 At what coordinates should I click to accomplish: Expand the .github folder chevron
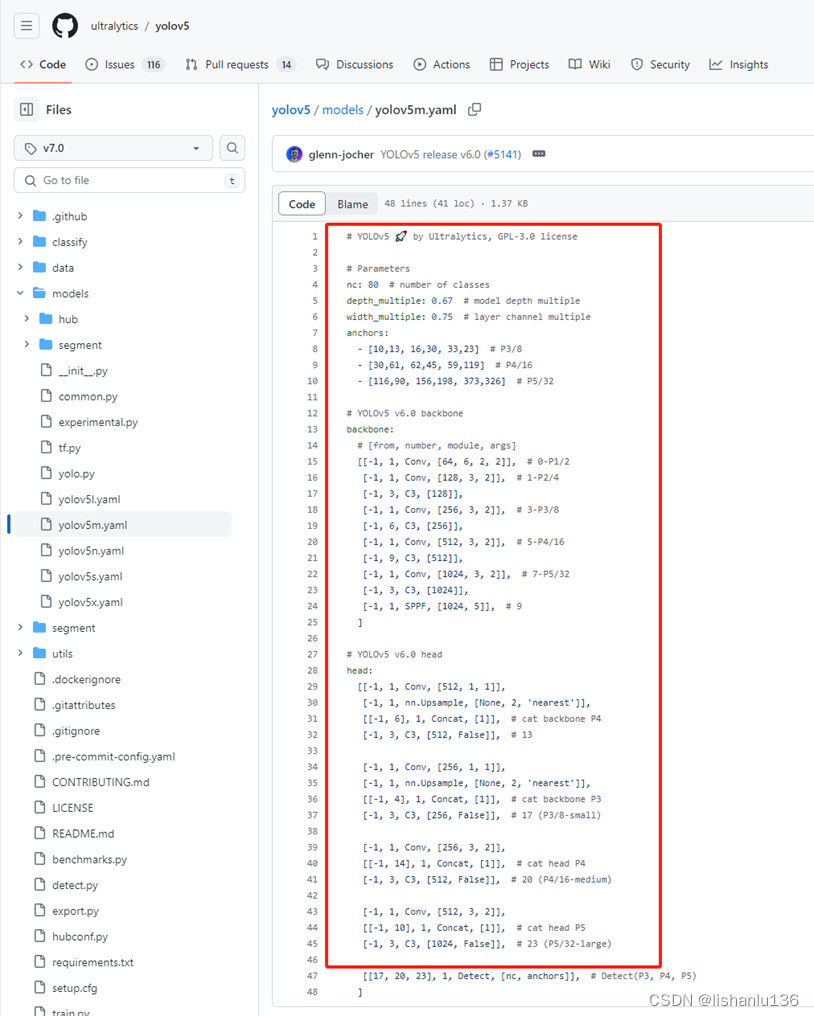20,216
